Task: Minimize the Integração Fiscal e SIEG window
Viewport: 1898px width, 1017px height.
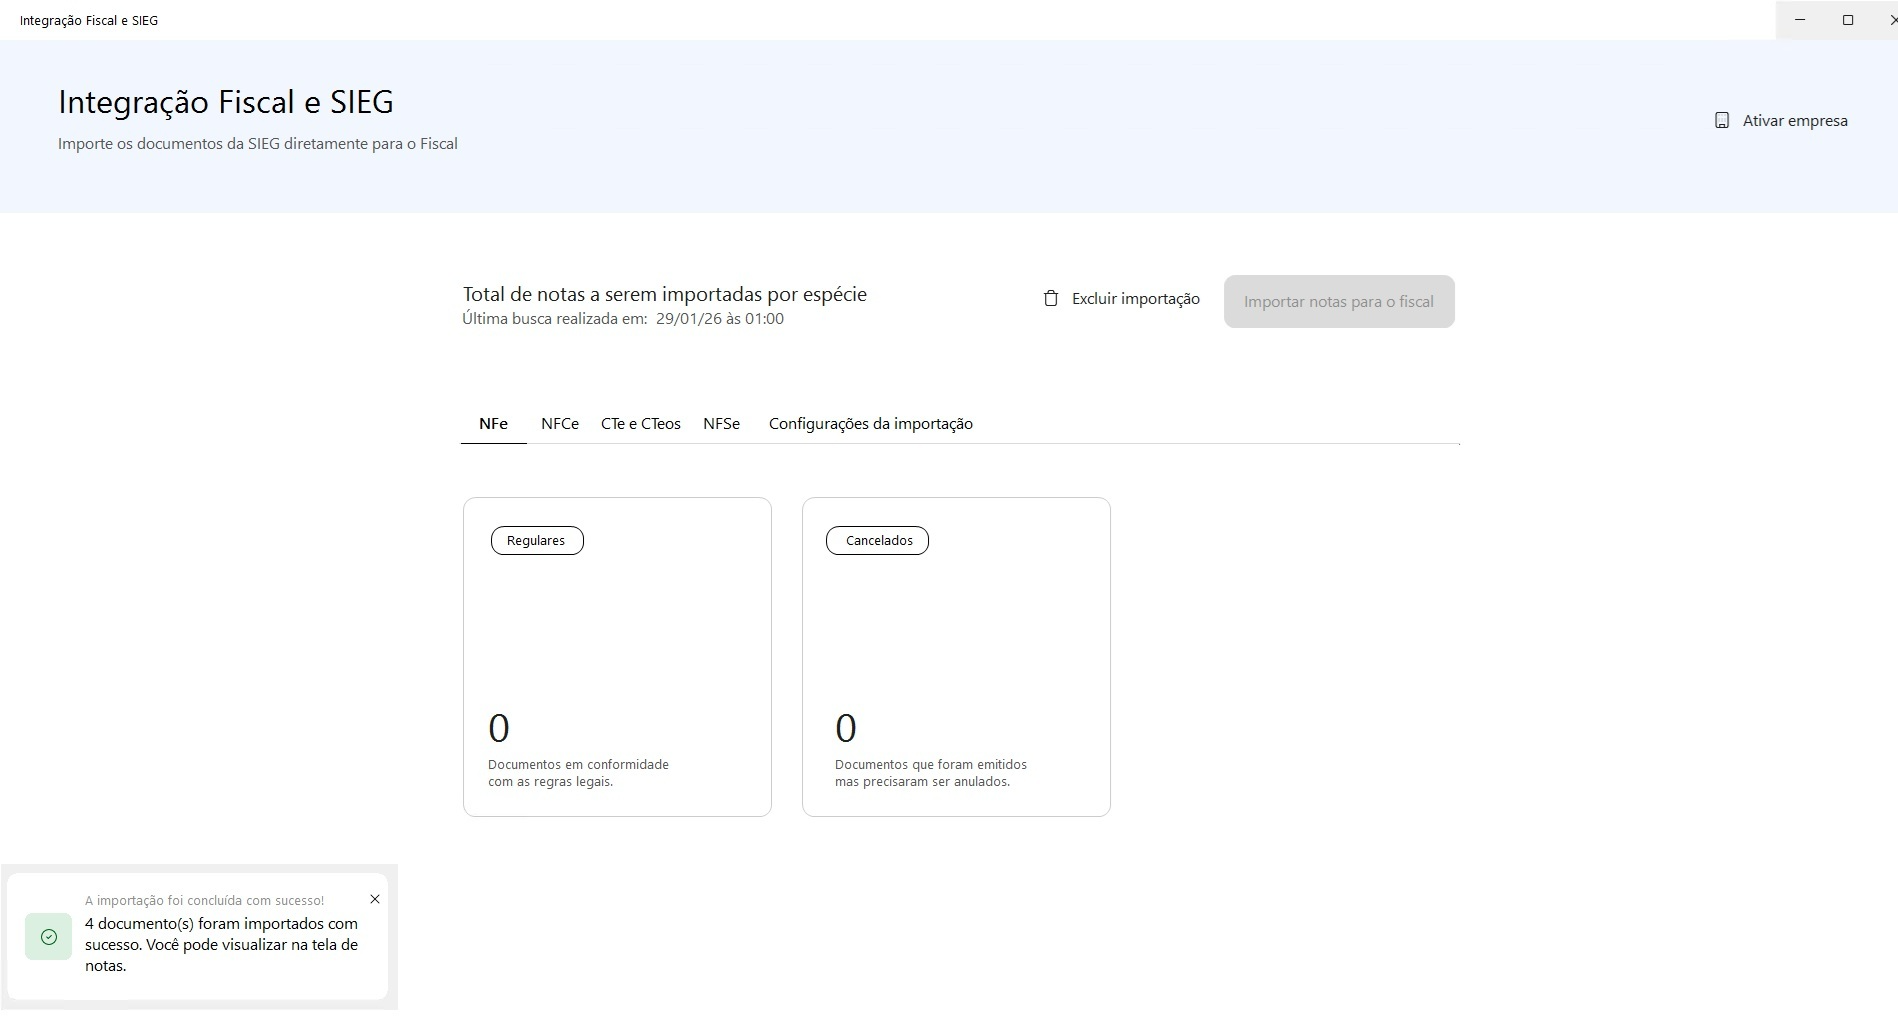Action: (1800, 20)
